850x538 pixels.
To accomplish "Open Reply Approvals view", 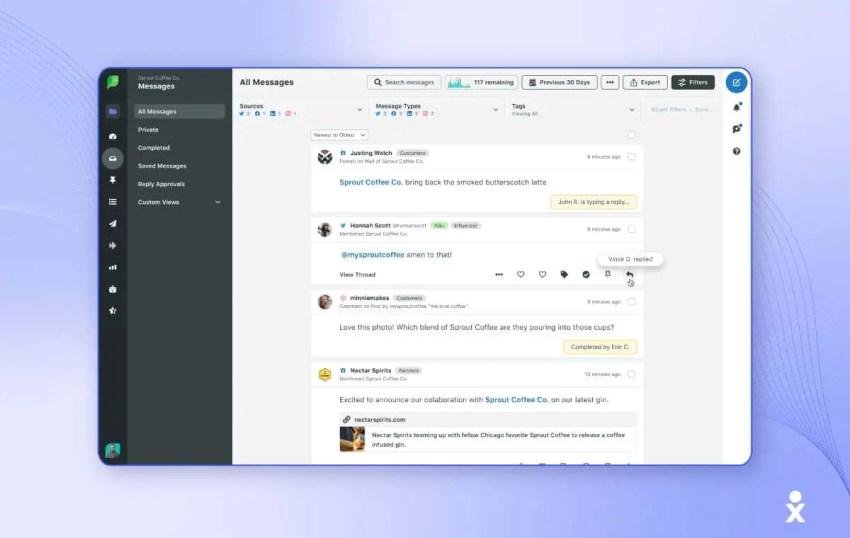I will [x=161, y=184].
